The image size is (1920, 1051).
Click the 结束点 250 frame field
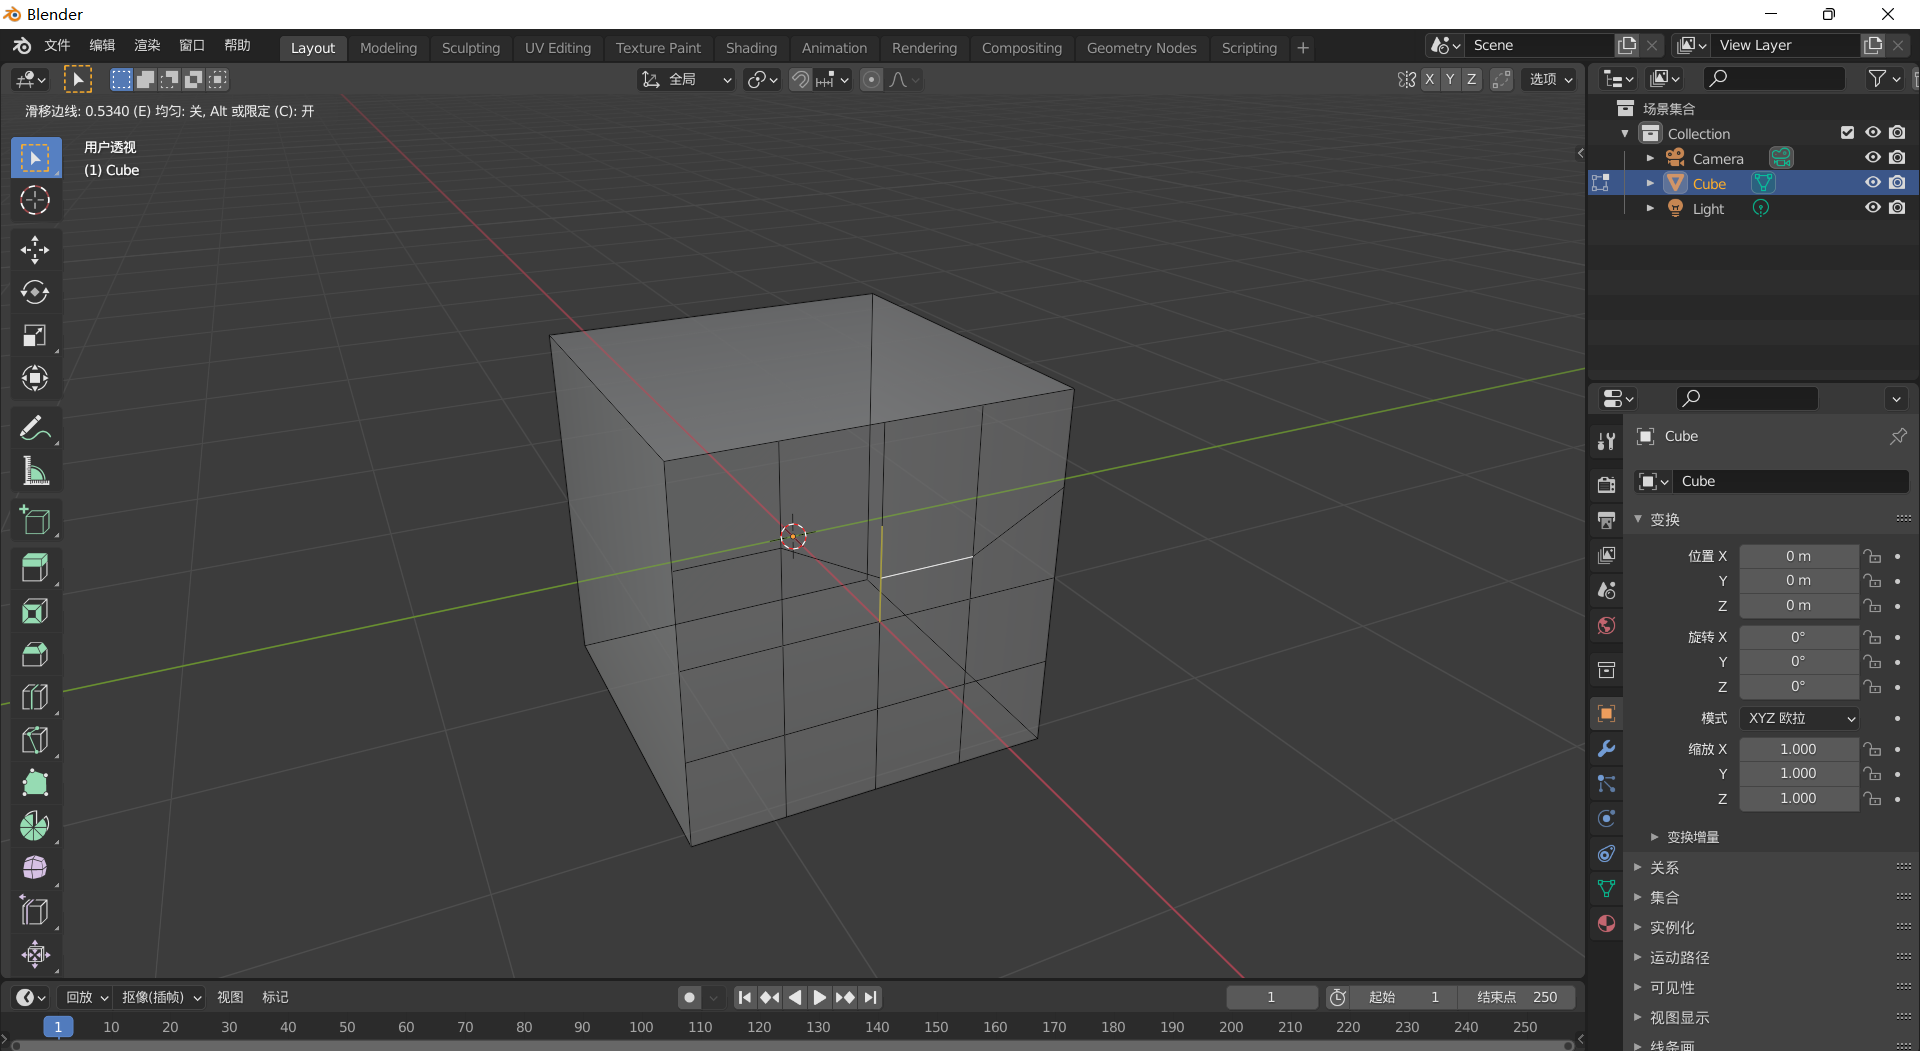point(1516,997)
